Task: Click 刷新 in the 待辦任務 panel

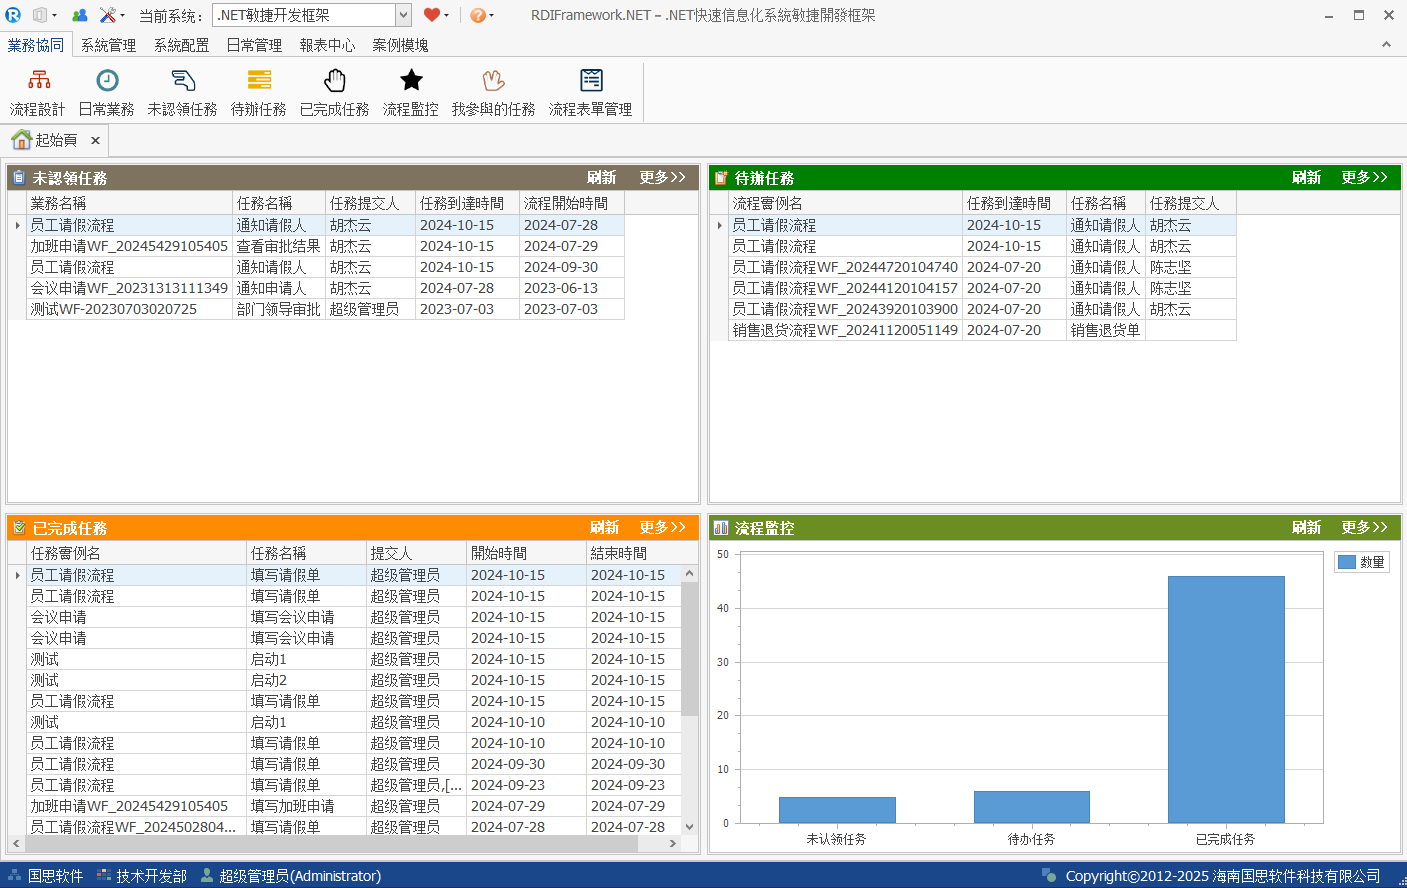Action: (1306, 177)
